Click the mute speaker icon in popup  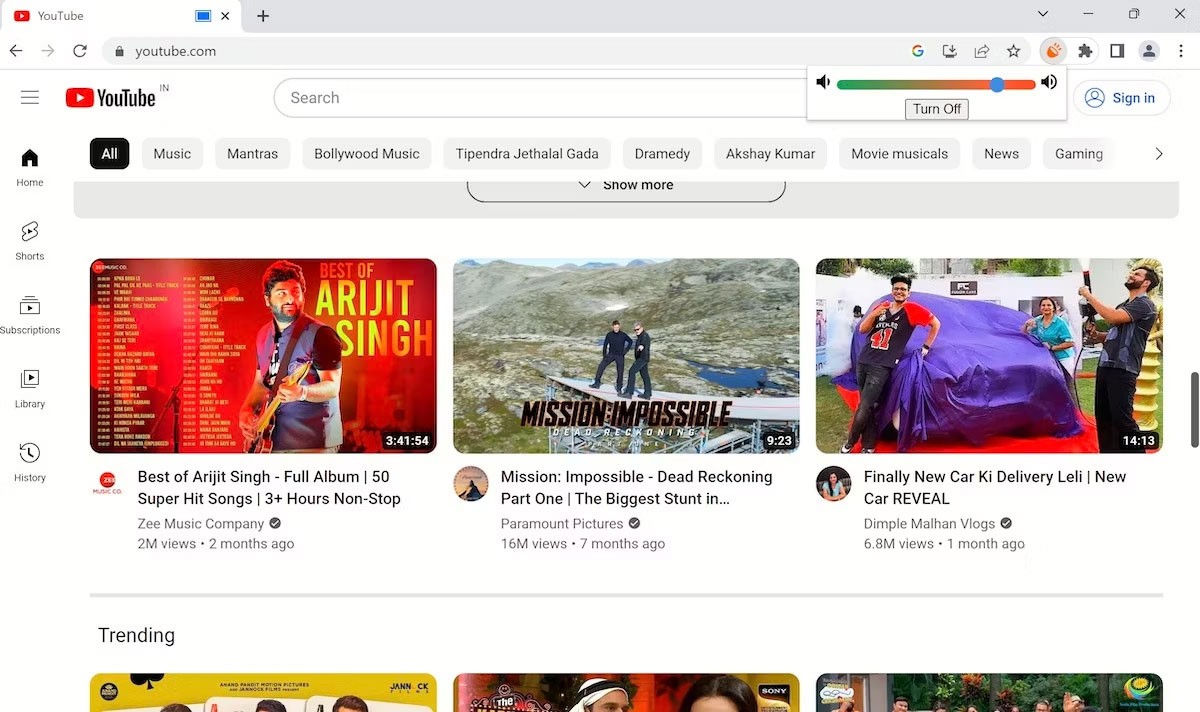coord(823,82)
